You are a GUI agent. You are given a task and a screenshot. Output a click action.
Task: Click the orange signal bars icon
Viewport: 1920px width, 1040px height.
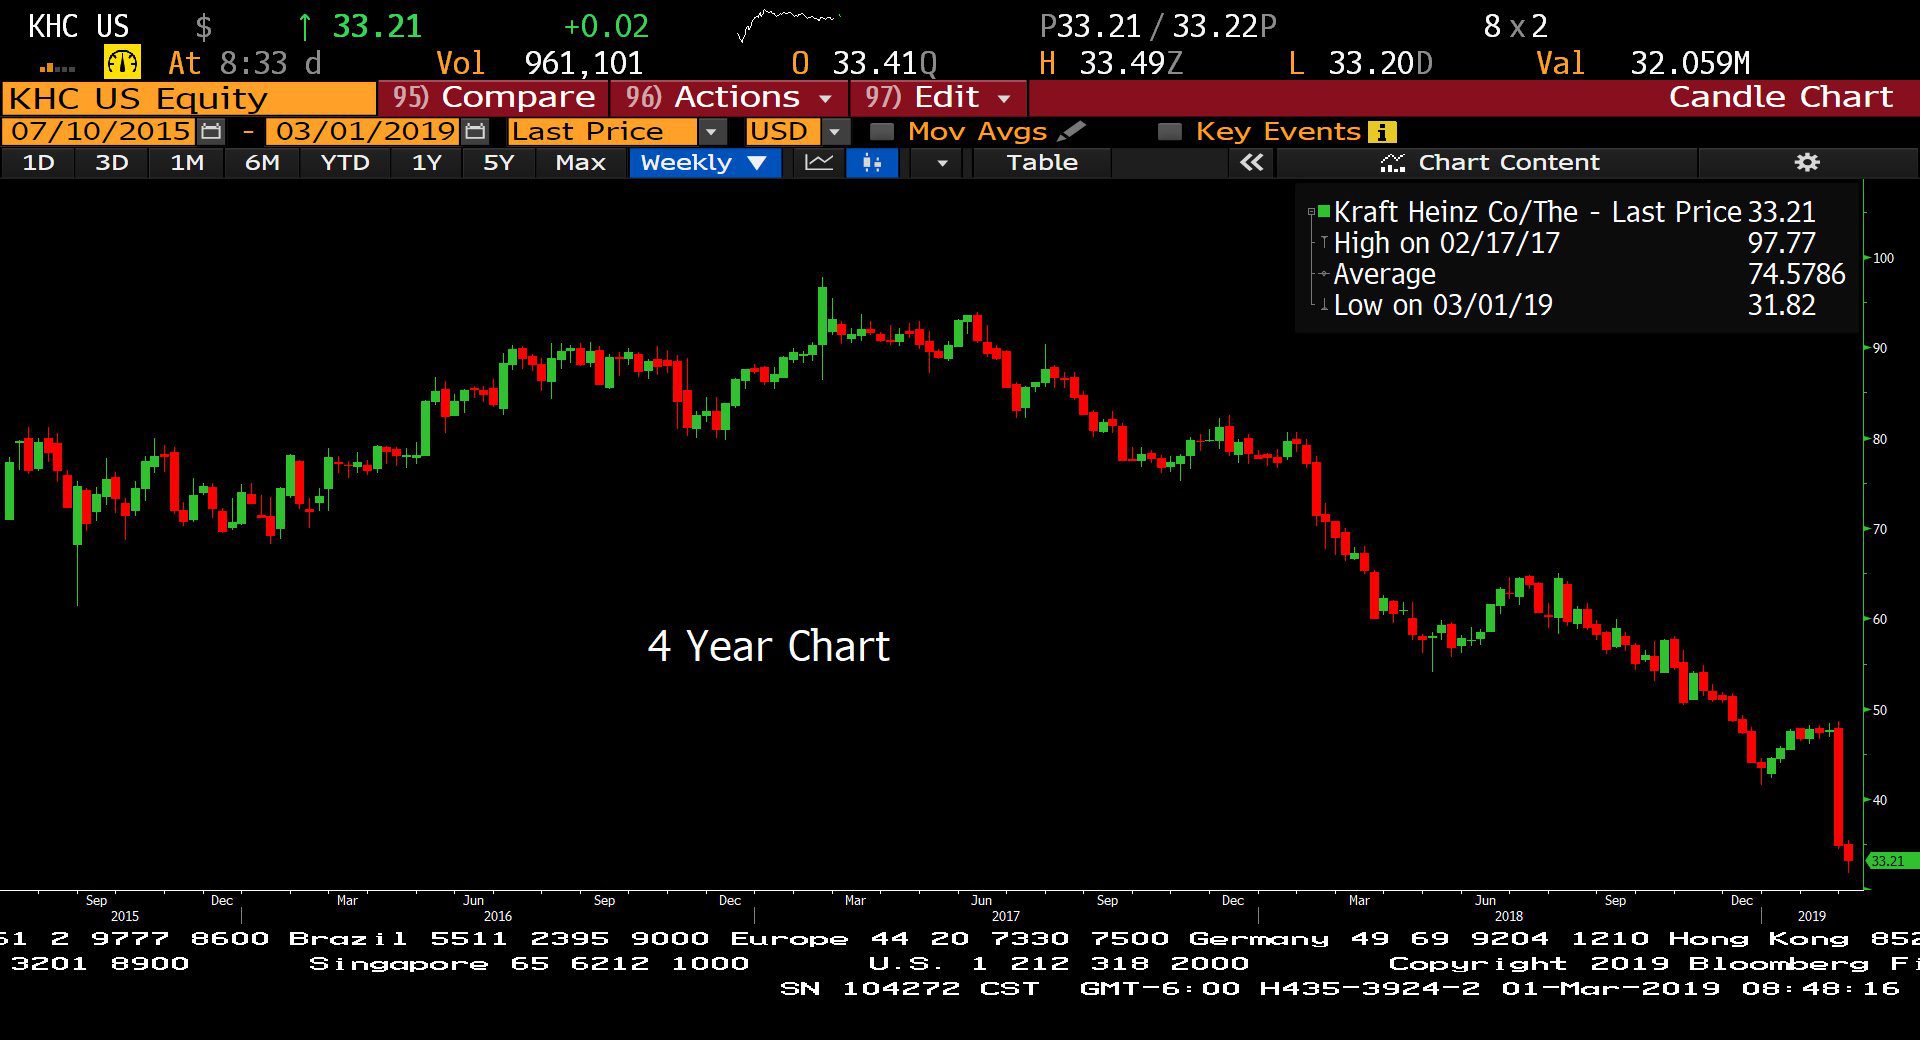pyautogui.click(x=57, y=66)
